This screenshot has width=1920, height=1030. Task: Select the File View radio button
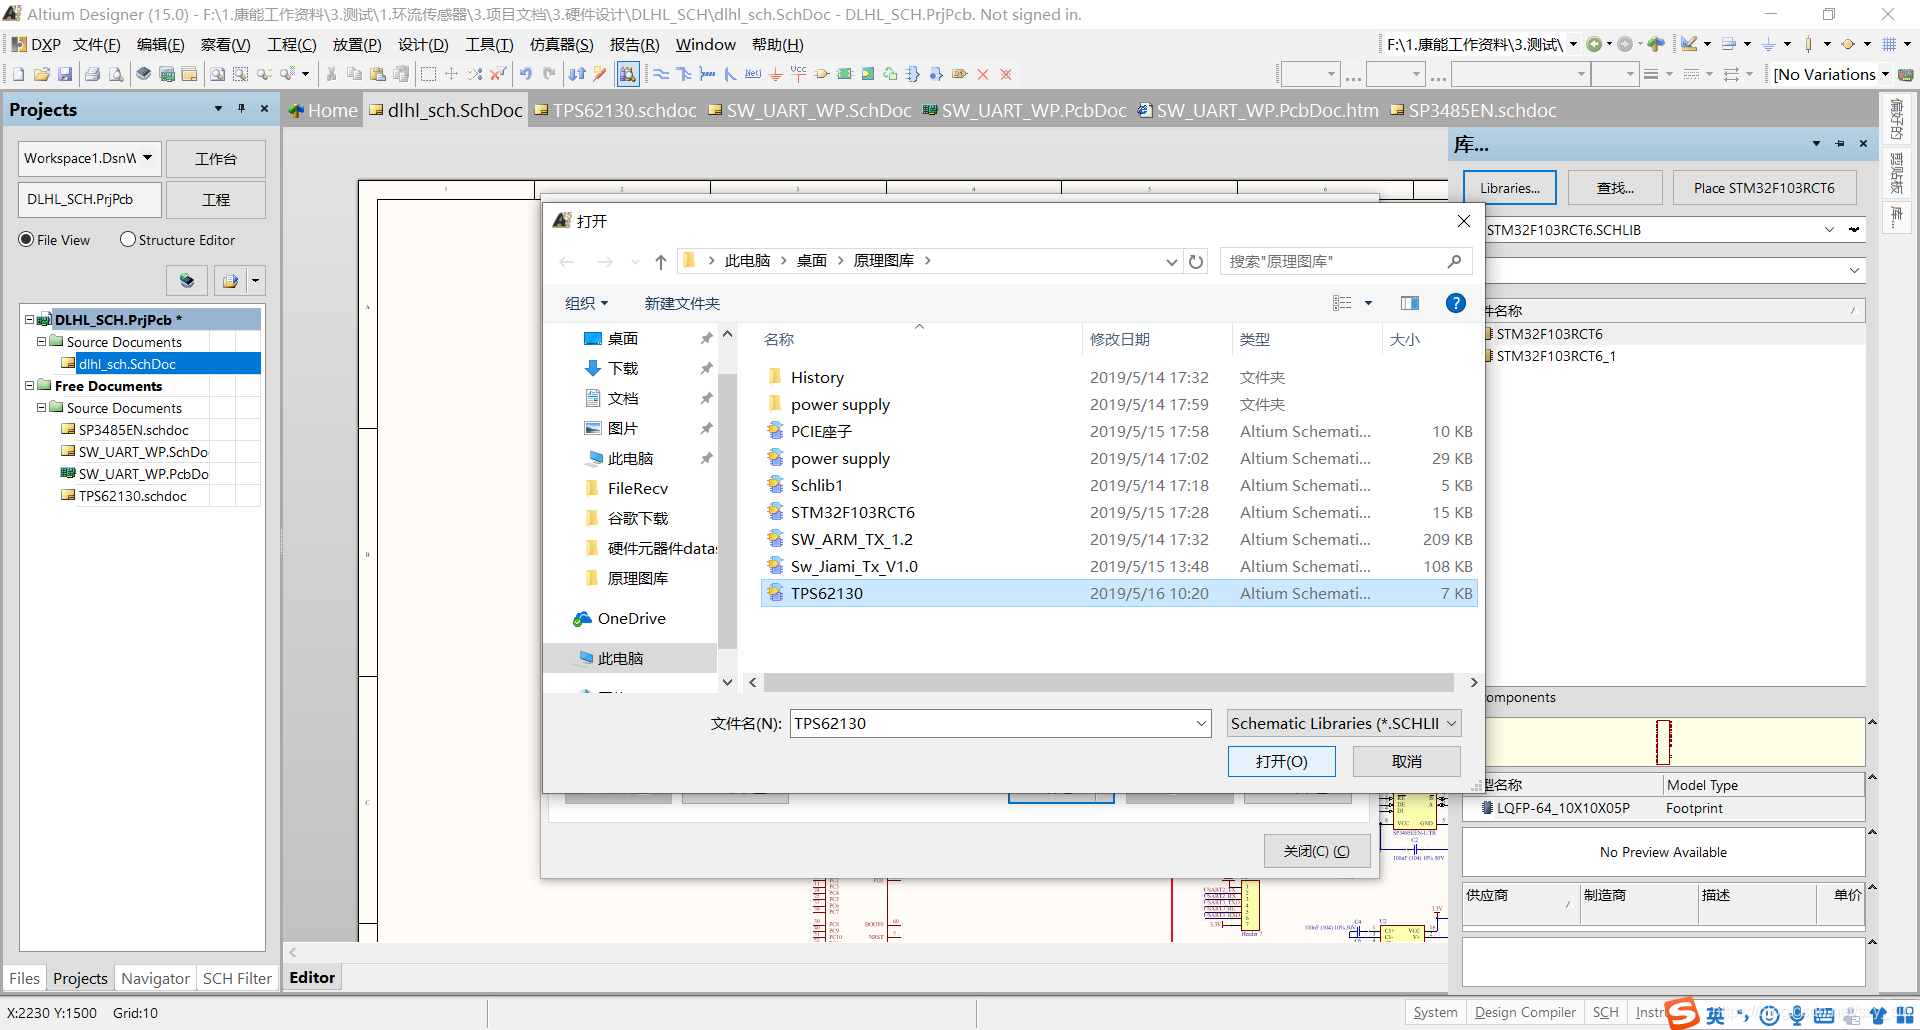coord(27,240)
